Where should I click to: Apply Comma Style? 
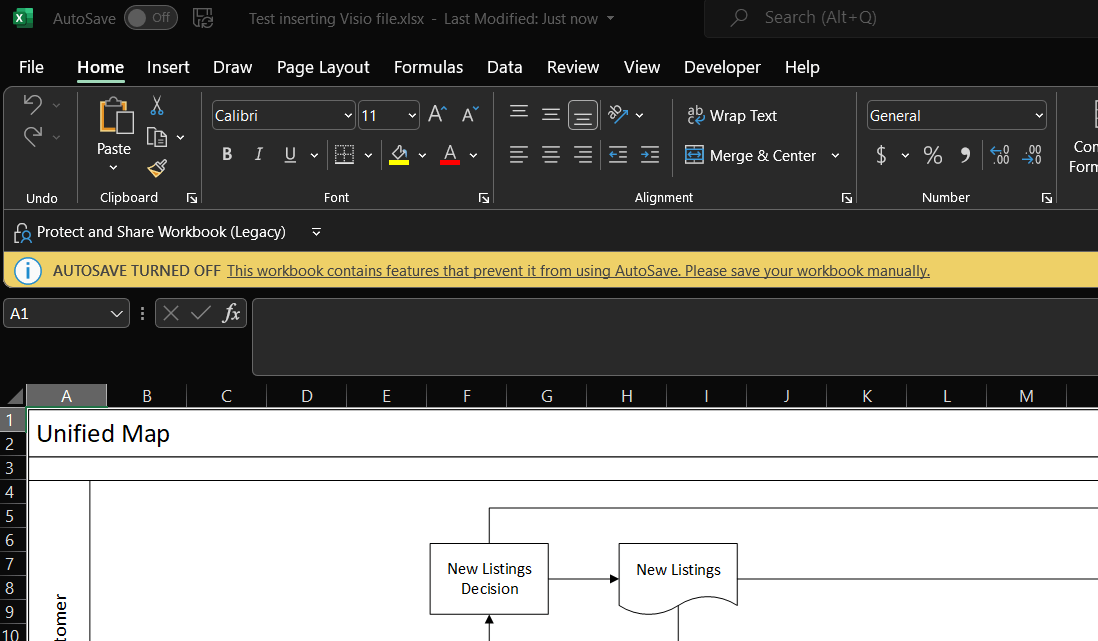point(966,155)
